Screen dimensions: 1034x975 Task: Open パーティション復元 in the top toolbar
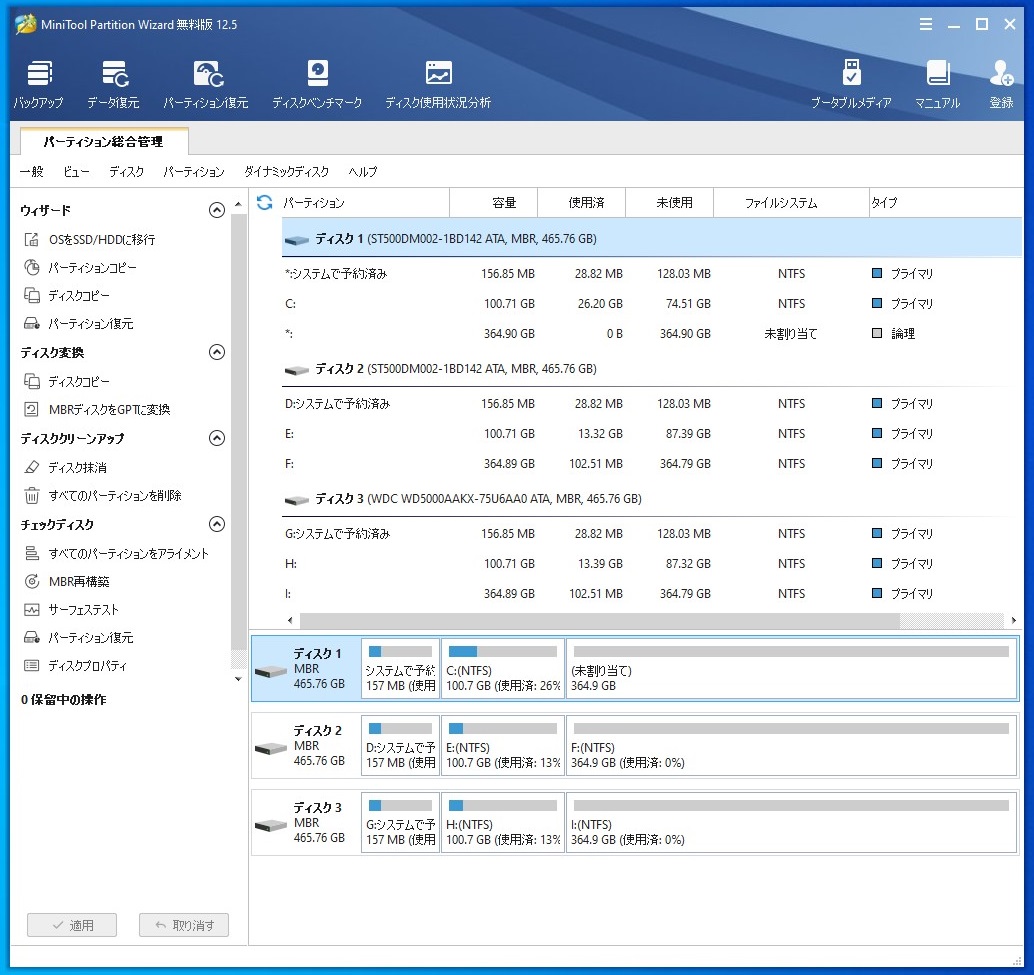point(206,84)
